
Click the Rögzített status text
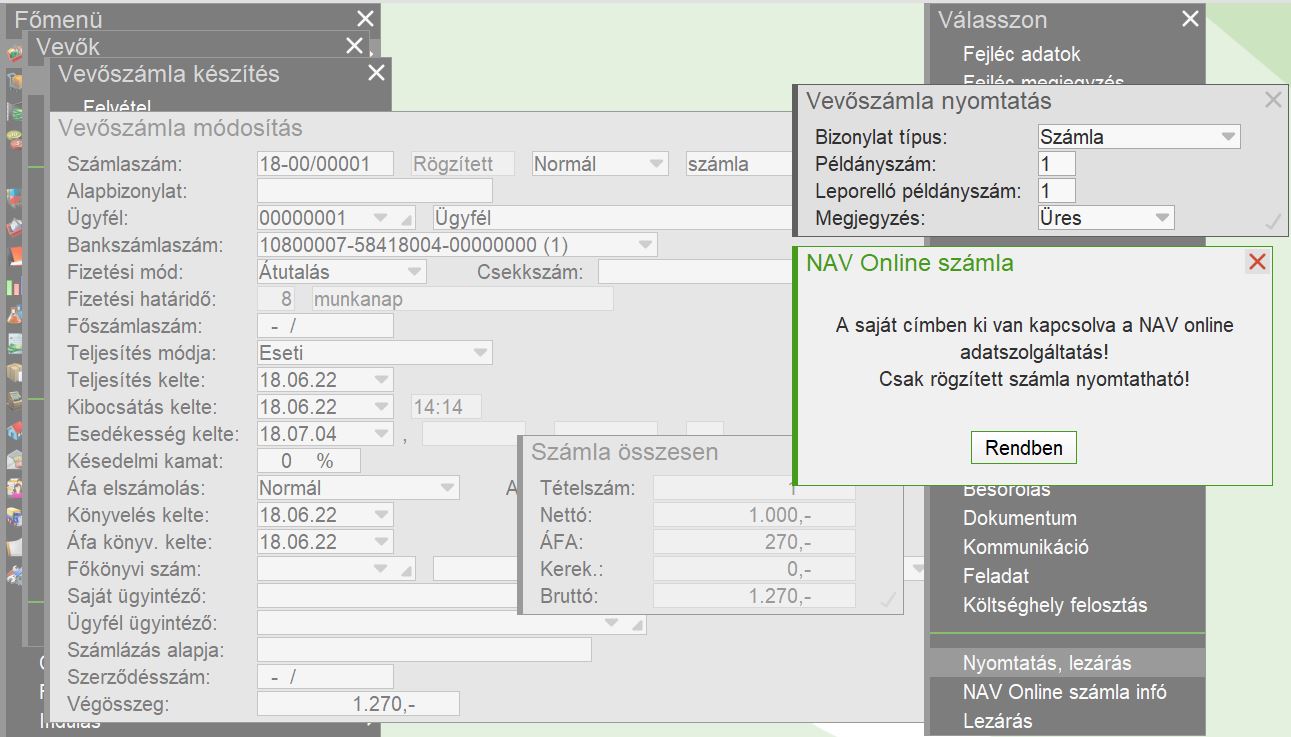tap(464, 164)
